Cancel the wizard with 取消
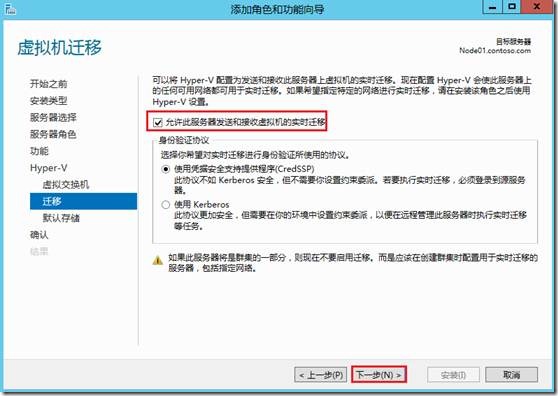 pos(511,375)
